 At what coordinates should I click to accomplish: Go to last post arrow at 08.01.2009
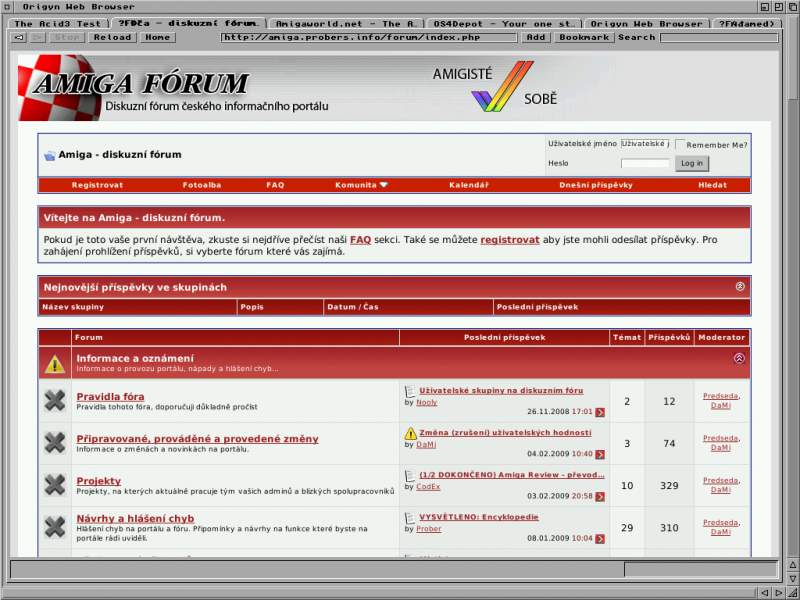click(x=600, y=539)
